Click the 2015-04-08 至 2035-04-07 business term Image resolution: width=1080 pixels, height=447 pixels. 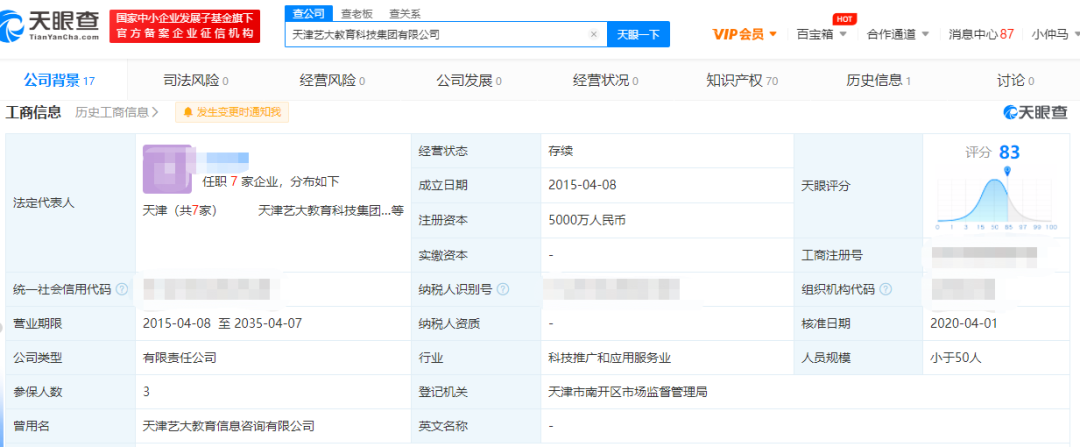(x=222, y=324)
